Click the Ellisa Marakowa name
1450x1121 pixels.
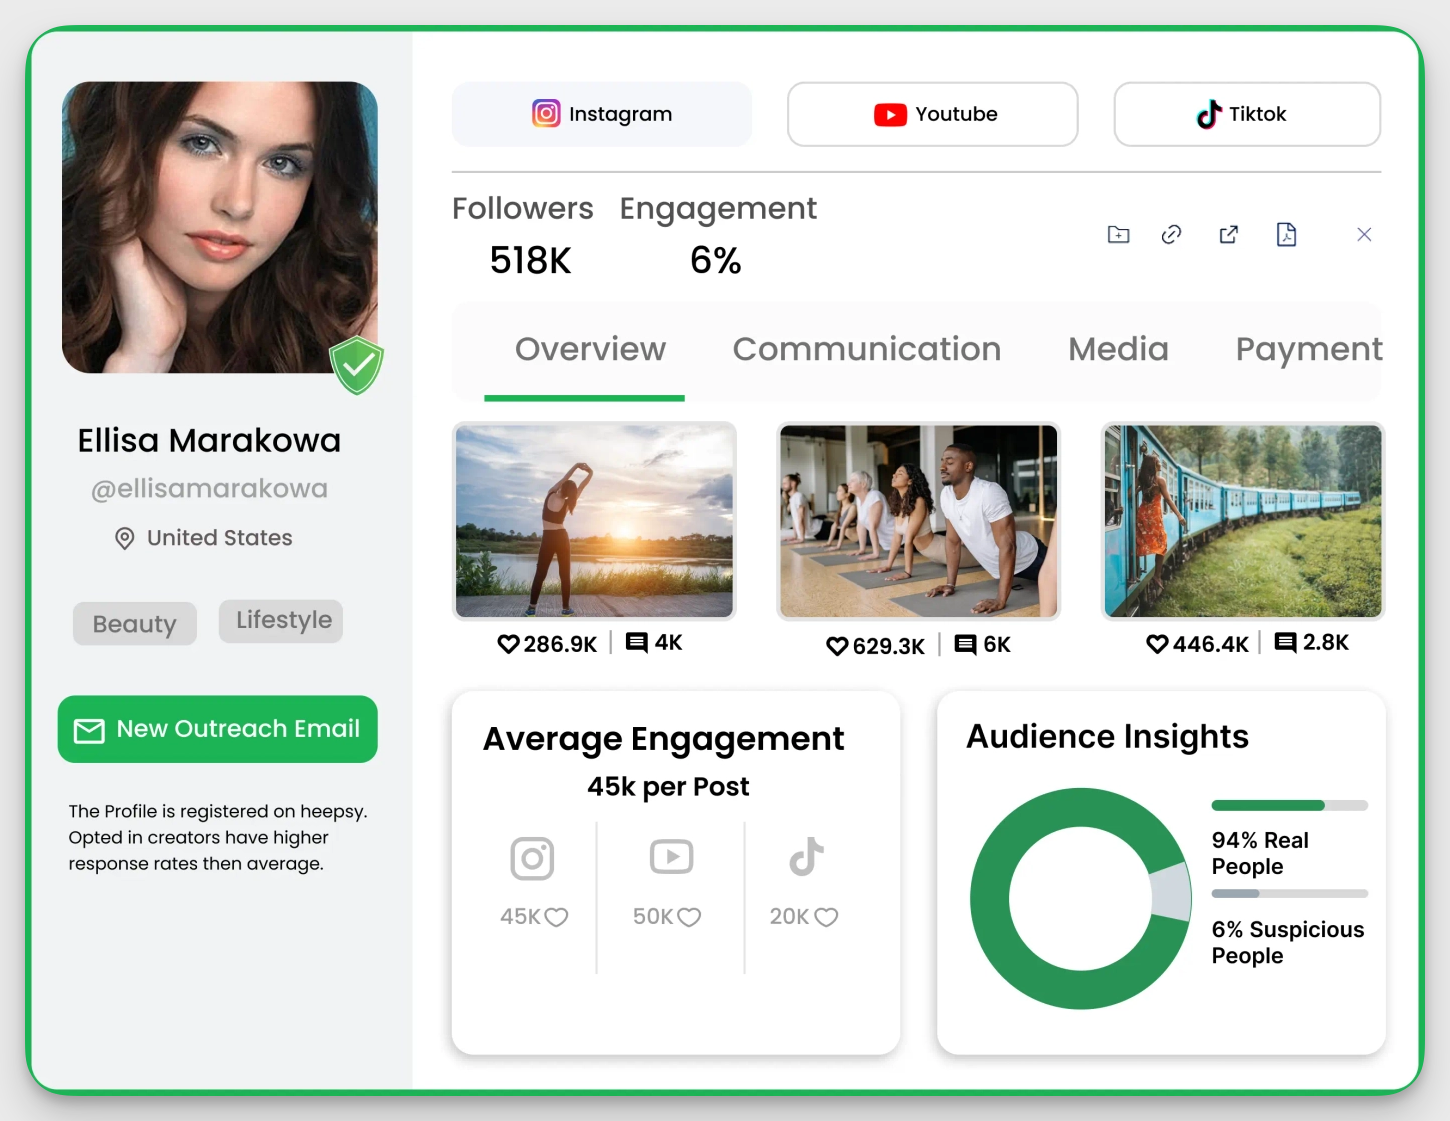tap(209, 441)
